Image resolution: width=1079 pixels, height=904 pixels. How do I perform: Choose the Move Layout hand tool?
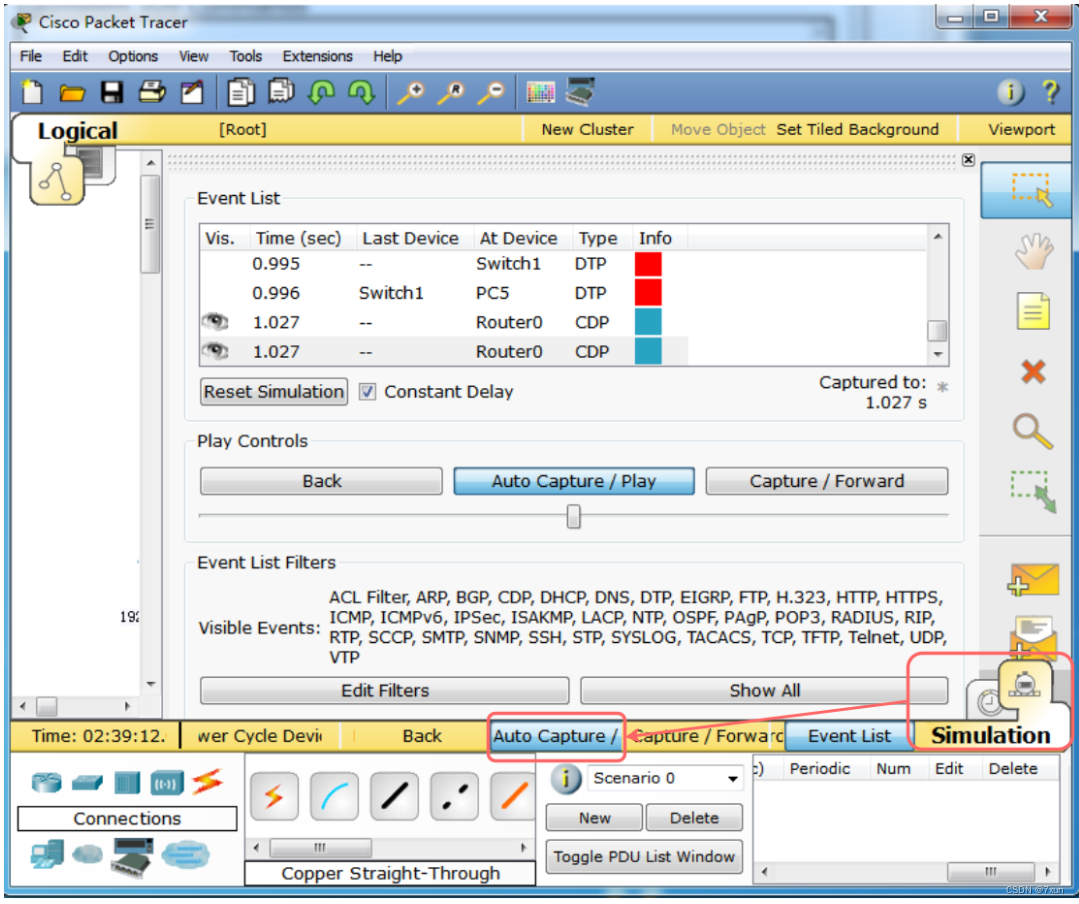coord(1034,252)
